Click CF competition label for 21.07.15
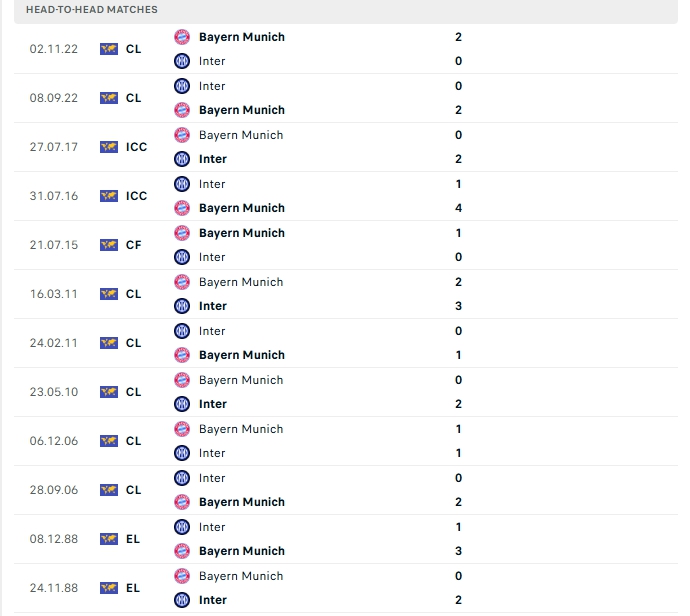The height and width of the screenshot is (616, 690). point(133,245)
